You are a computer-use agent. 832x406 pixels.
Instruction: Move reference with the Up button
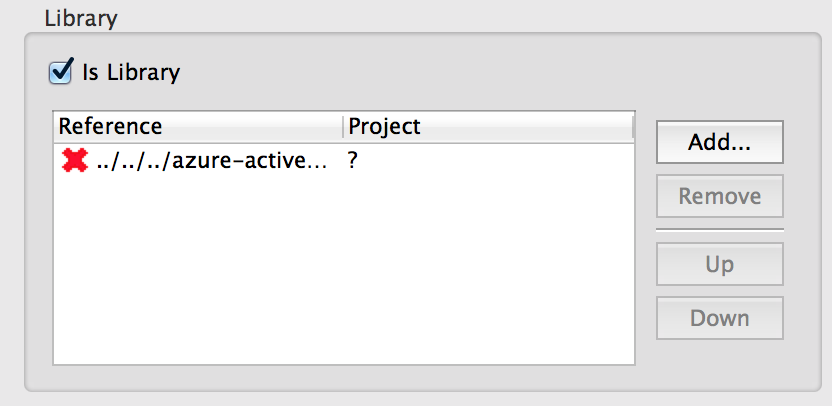coord(719,265)
